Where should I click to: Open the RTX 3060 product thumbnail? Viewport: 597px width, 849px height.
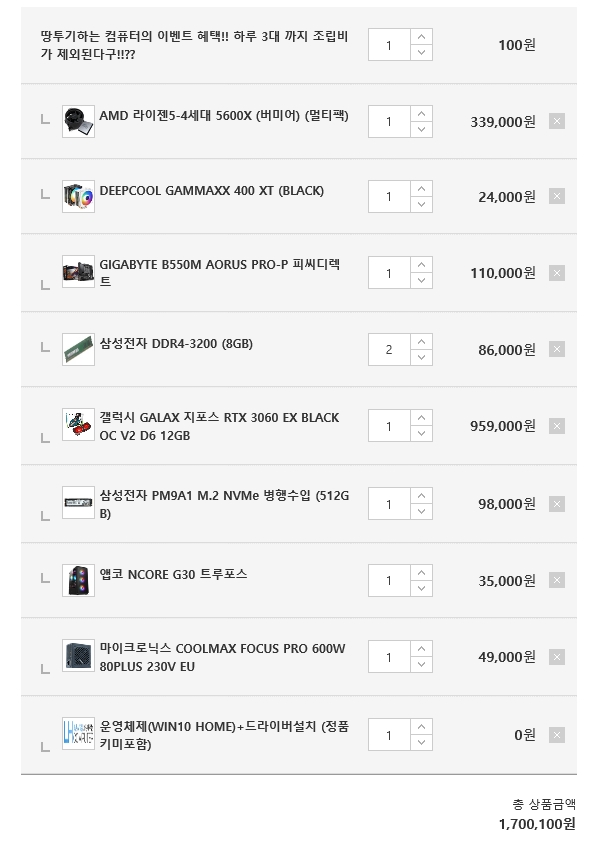pyautogui.click(x=78, y=424)
